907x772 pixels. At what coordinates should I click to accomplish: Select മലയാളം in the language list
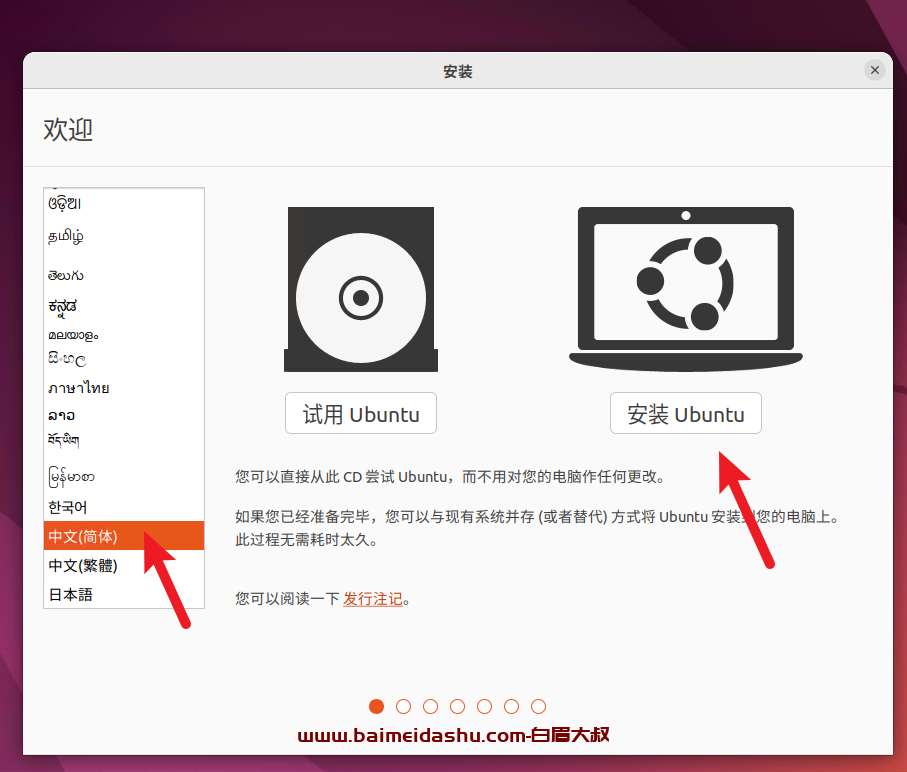click(124, 335)
